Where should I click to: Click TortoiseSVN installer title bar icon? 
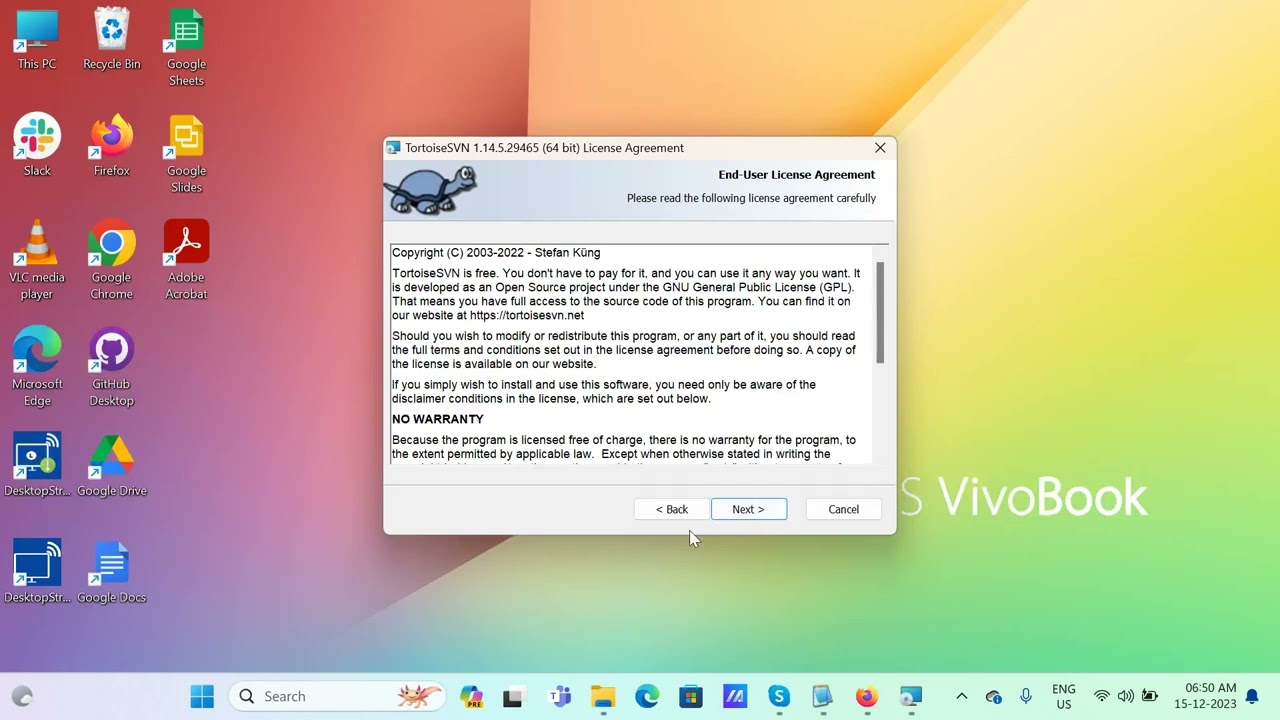pos(394,148)
